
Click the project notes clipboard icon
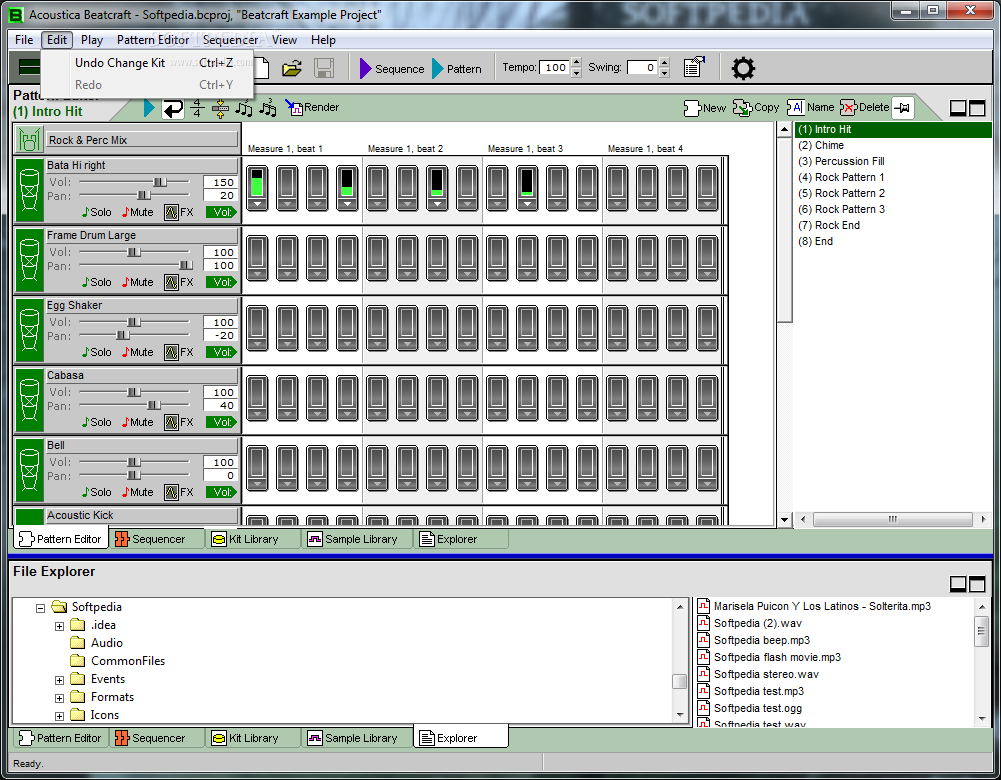tap(693, 66)
